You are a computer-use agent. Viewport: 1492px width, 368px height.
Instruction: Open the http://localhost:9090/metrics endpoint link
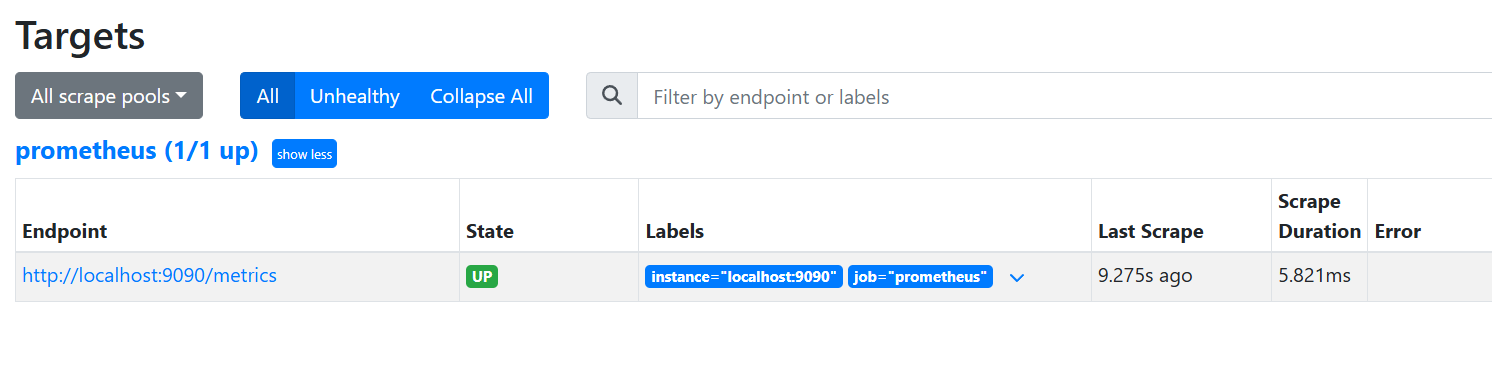coord(149,275)
